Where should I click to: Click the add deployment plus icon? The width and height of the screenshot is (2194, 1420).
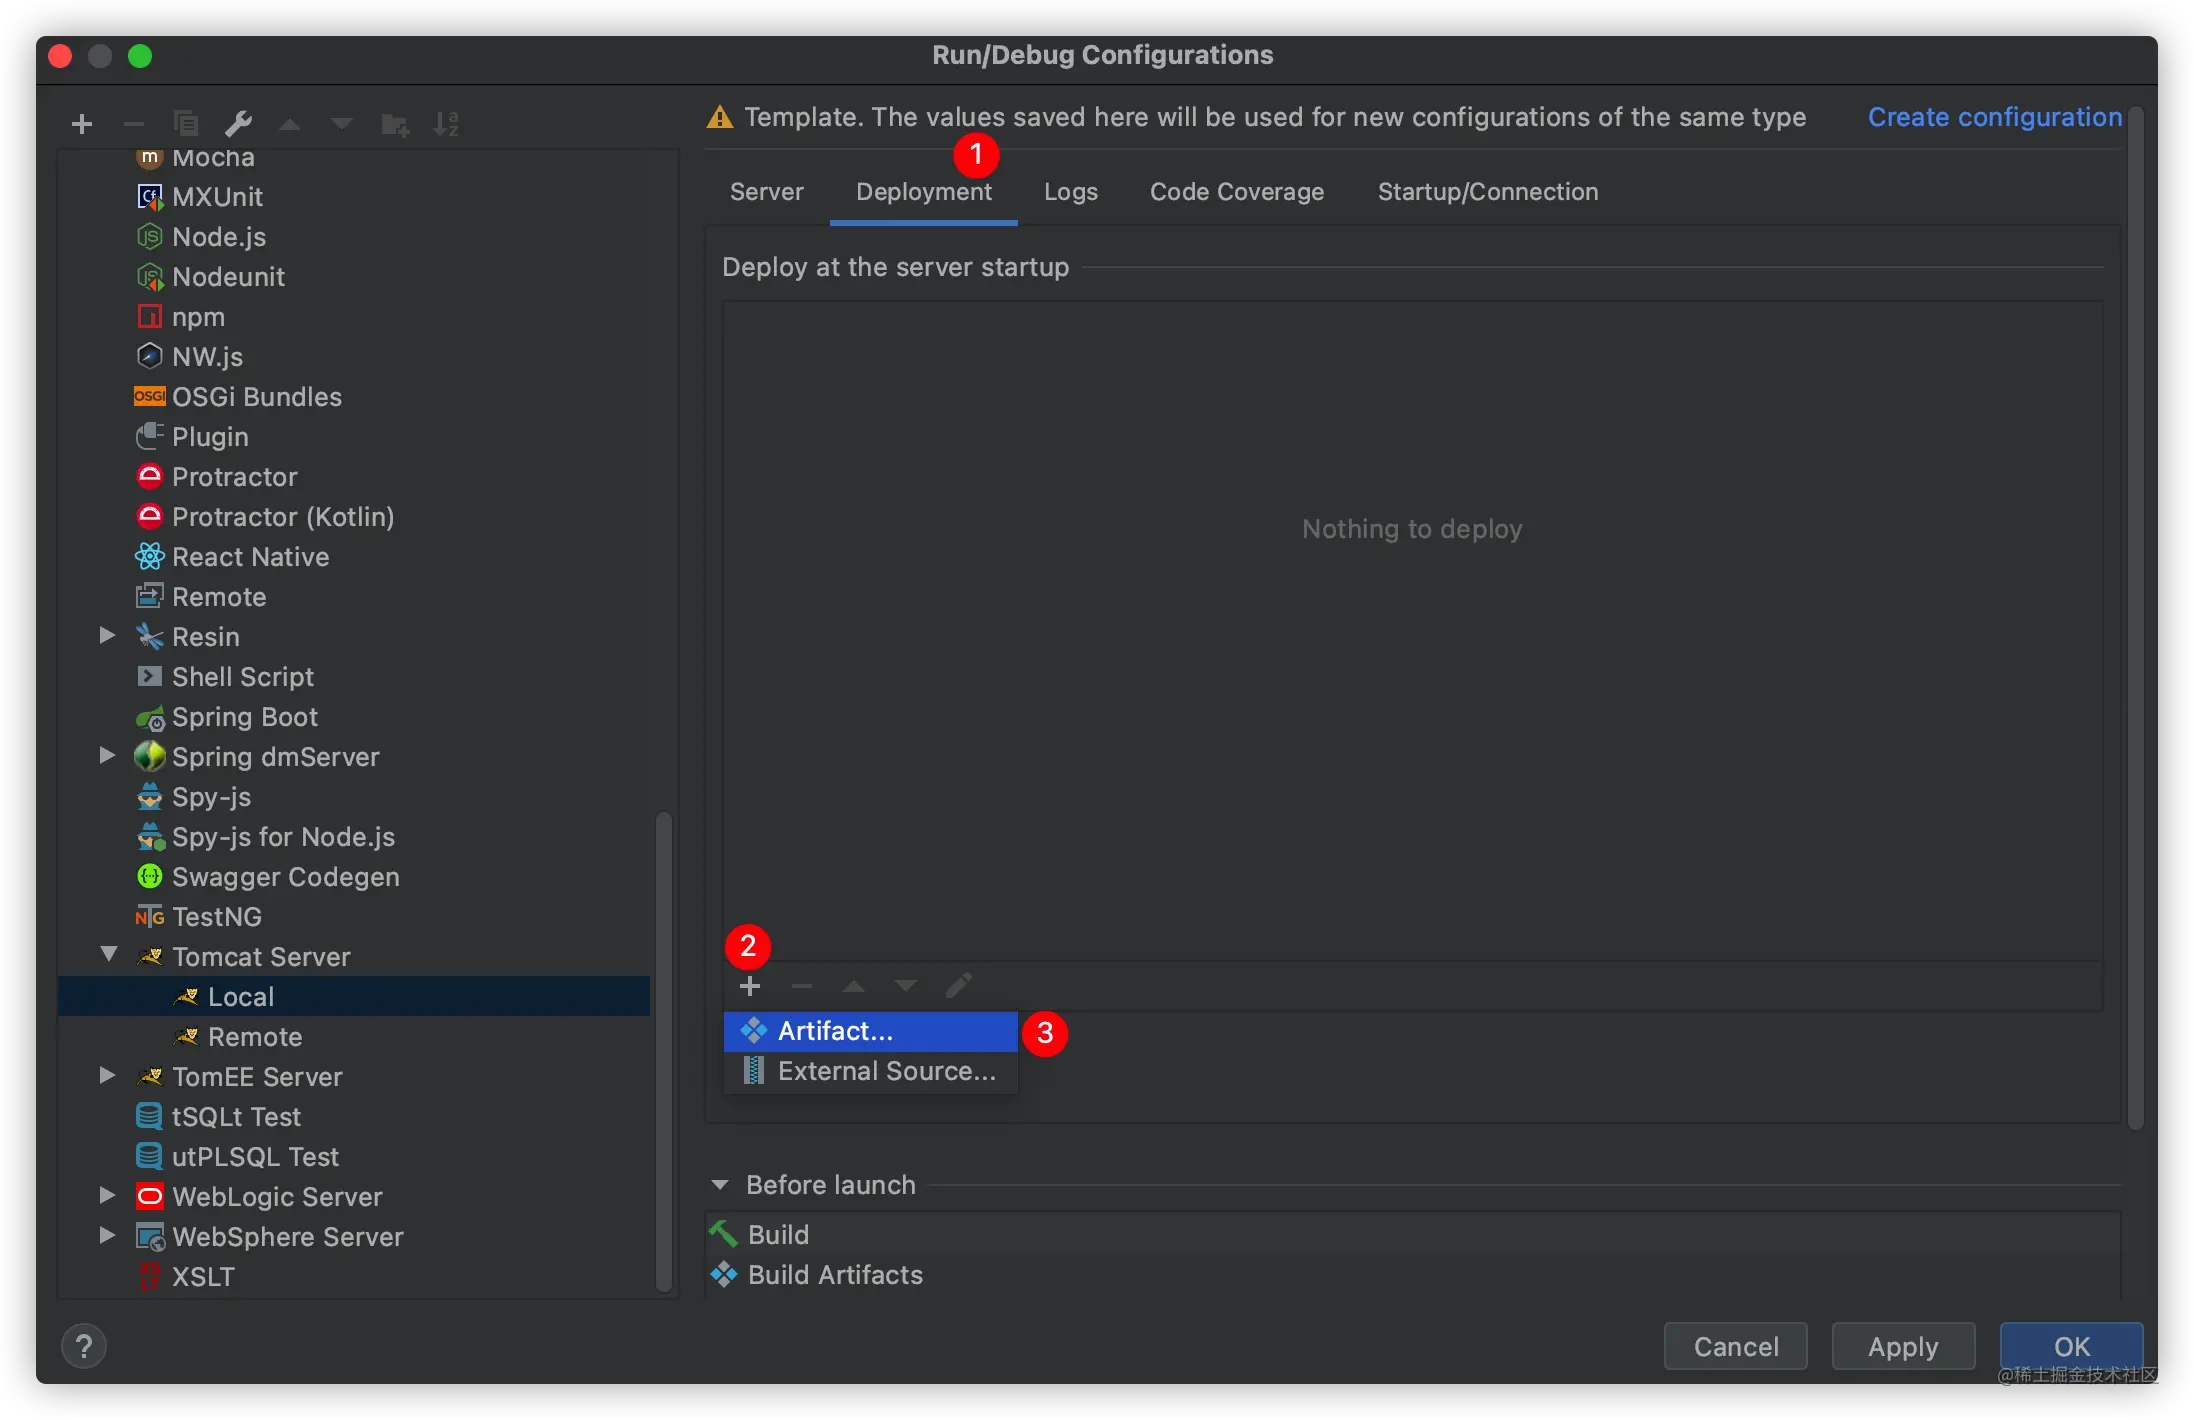point(750,986)
